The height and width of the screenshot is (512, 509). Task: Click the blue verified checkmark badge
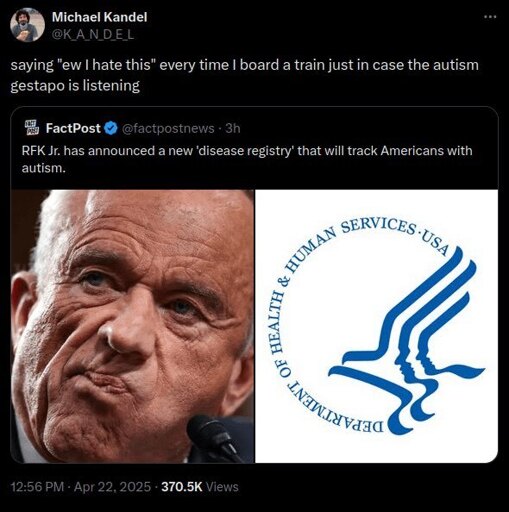[x=111, y=128]
